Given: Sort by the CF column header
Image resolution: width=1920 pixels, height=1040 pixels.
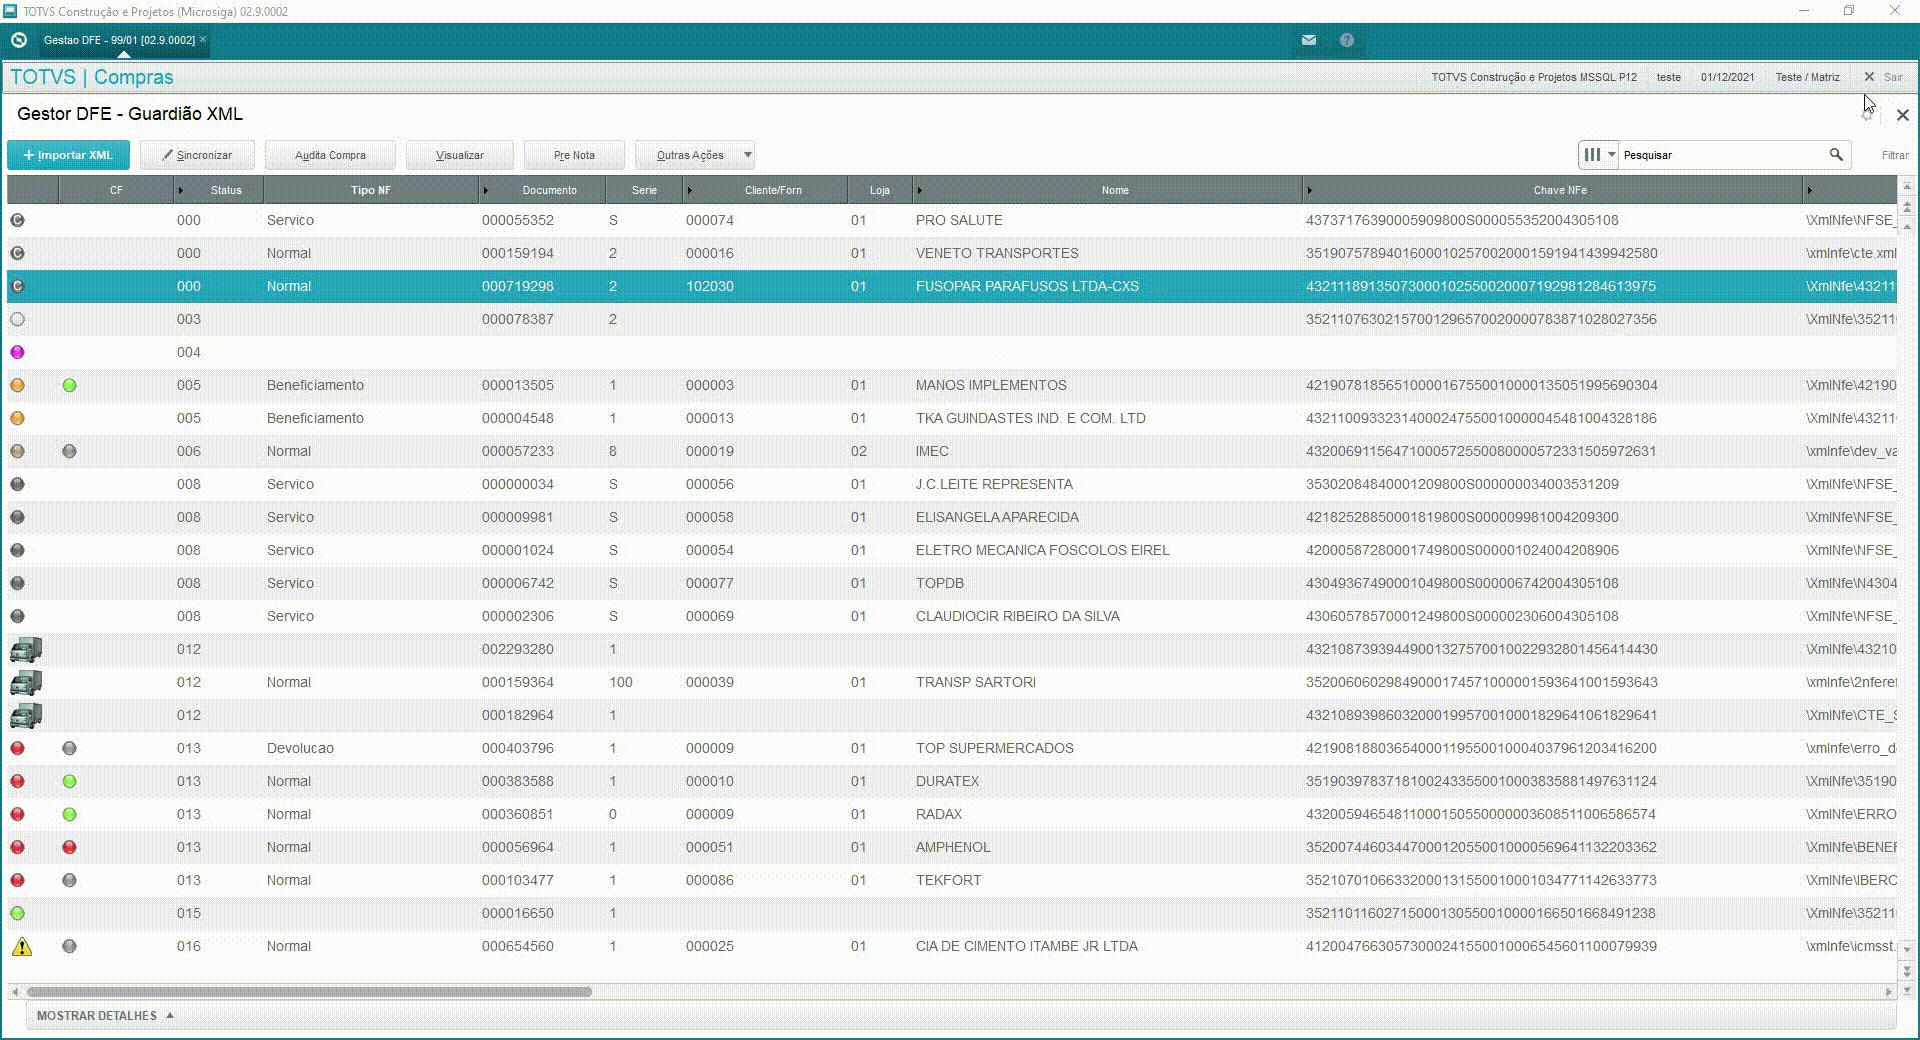Looking at the screenshot, I should [116, 190].
